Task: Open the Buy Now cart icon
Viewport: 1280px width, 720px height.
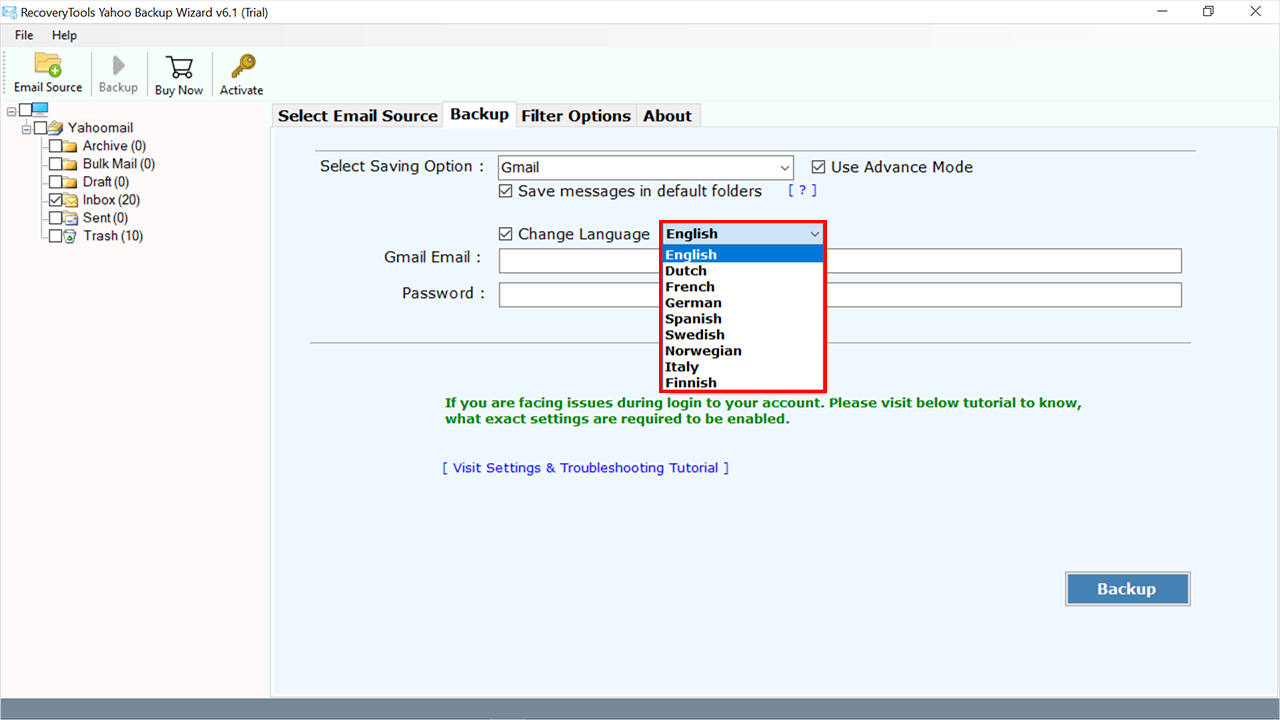Action: pos(179,66)
